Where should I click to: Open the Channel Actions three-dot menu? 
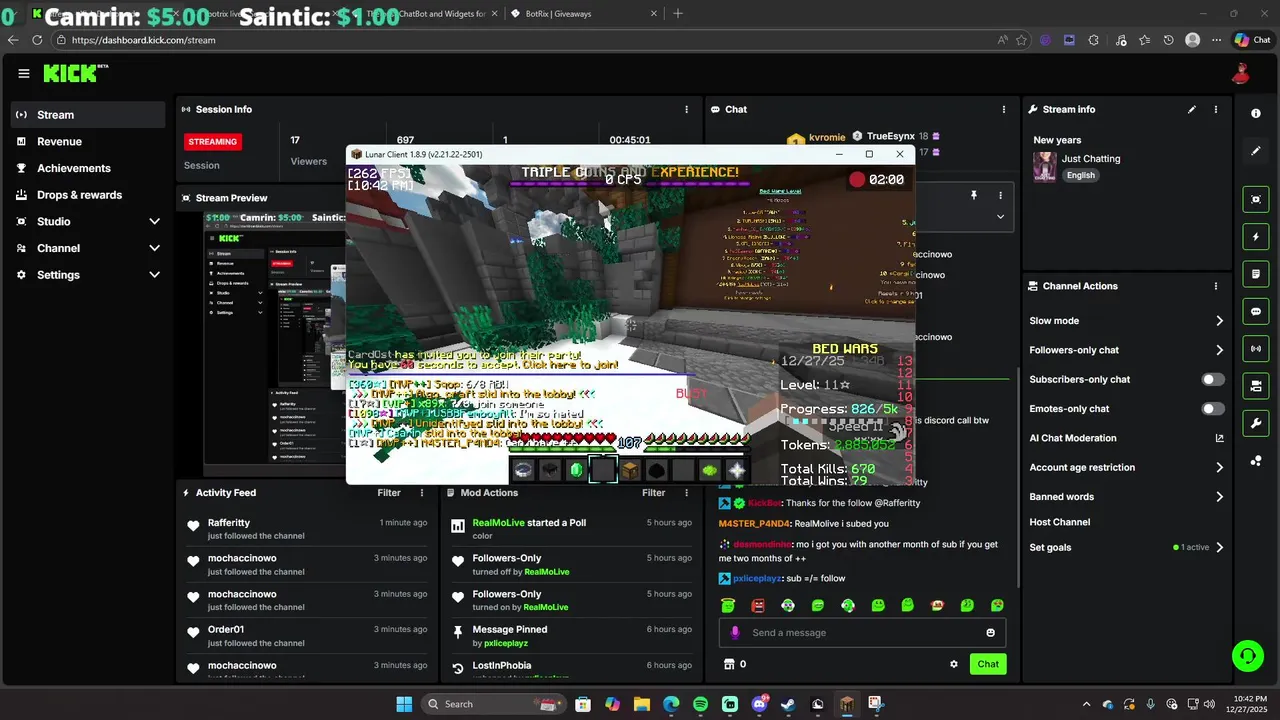[x=1216, y=286]
